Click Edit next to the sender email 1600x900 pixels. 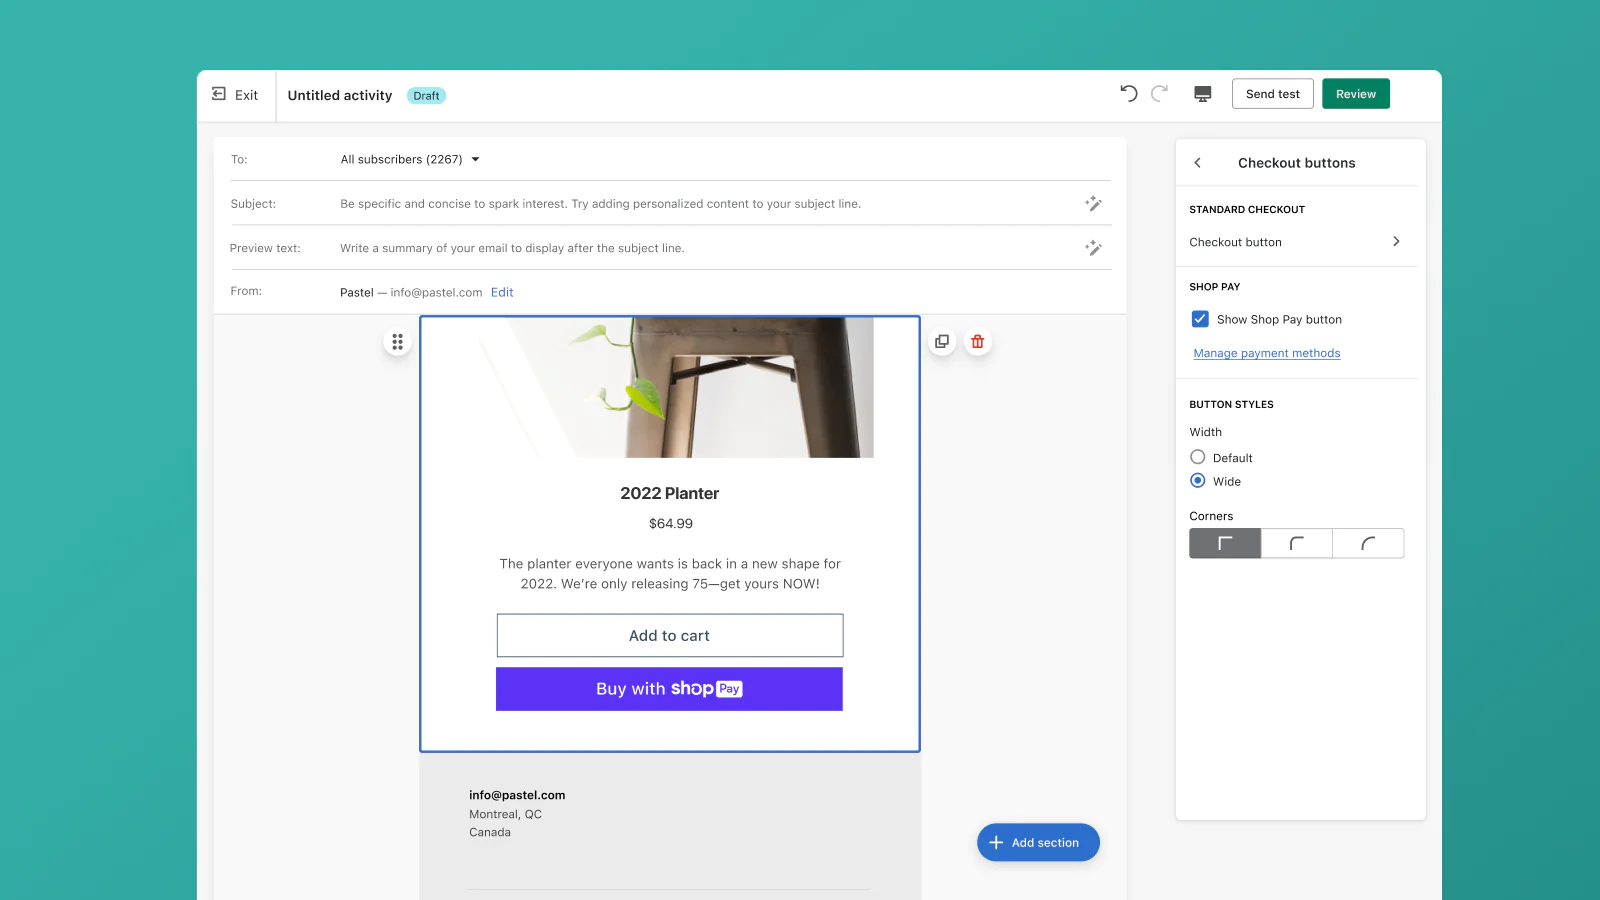tap(502, 292)
